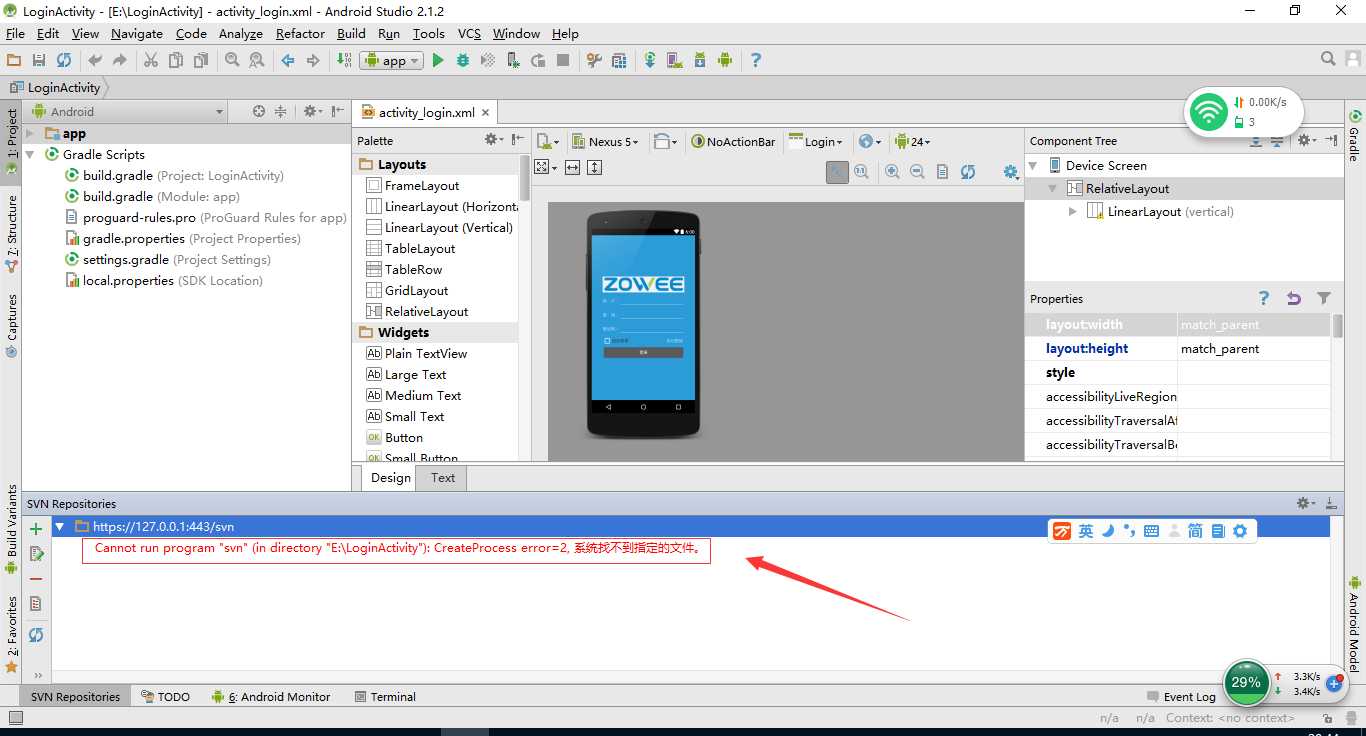Select proguard-rules.pro file in tree
Image resolution: width=1366 pixels, height=736 pixels.
point(205,217)
